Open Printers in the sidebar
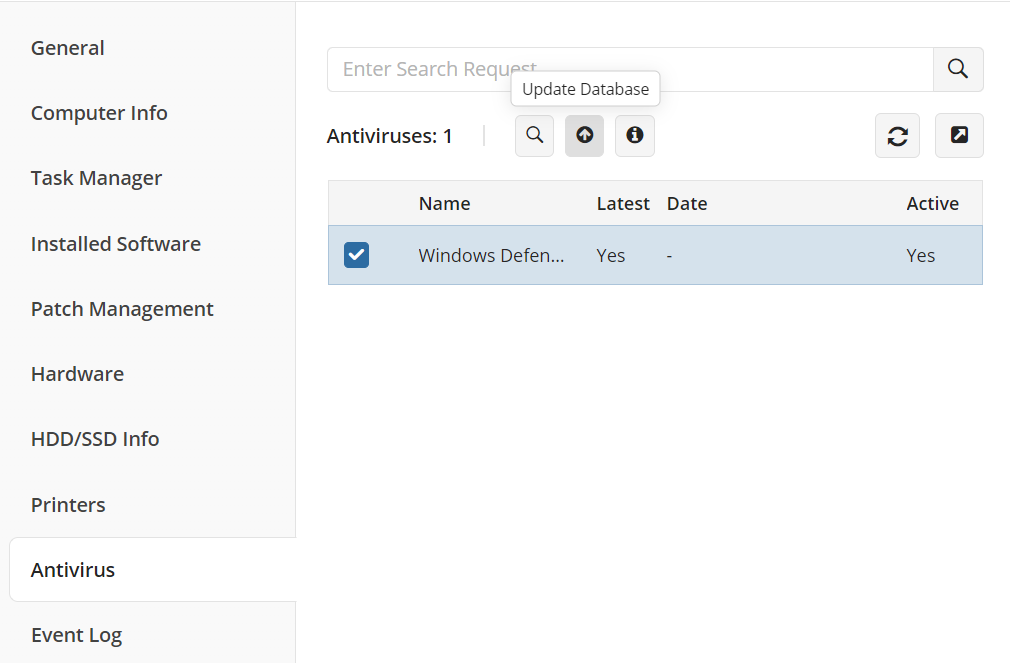This screenshot has width=1010, height=663. tap(68, 505)
